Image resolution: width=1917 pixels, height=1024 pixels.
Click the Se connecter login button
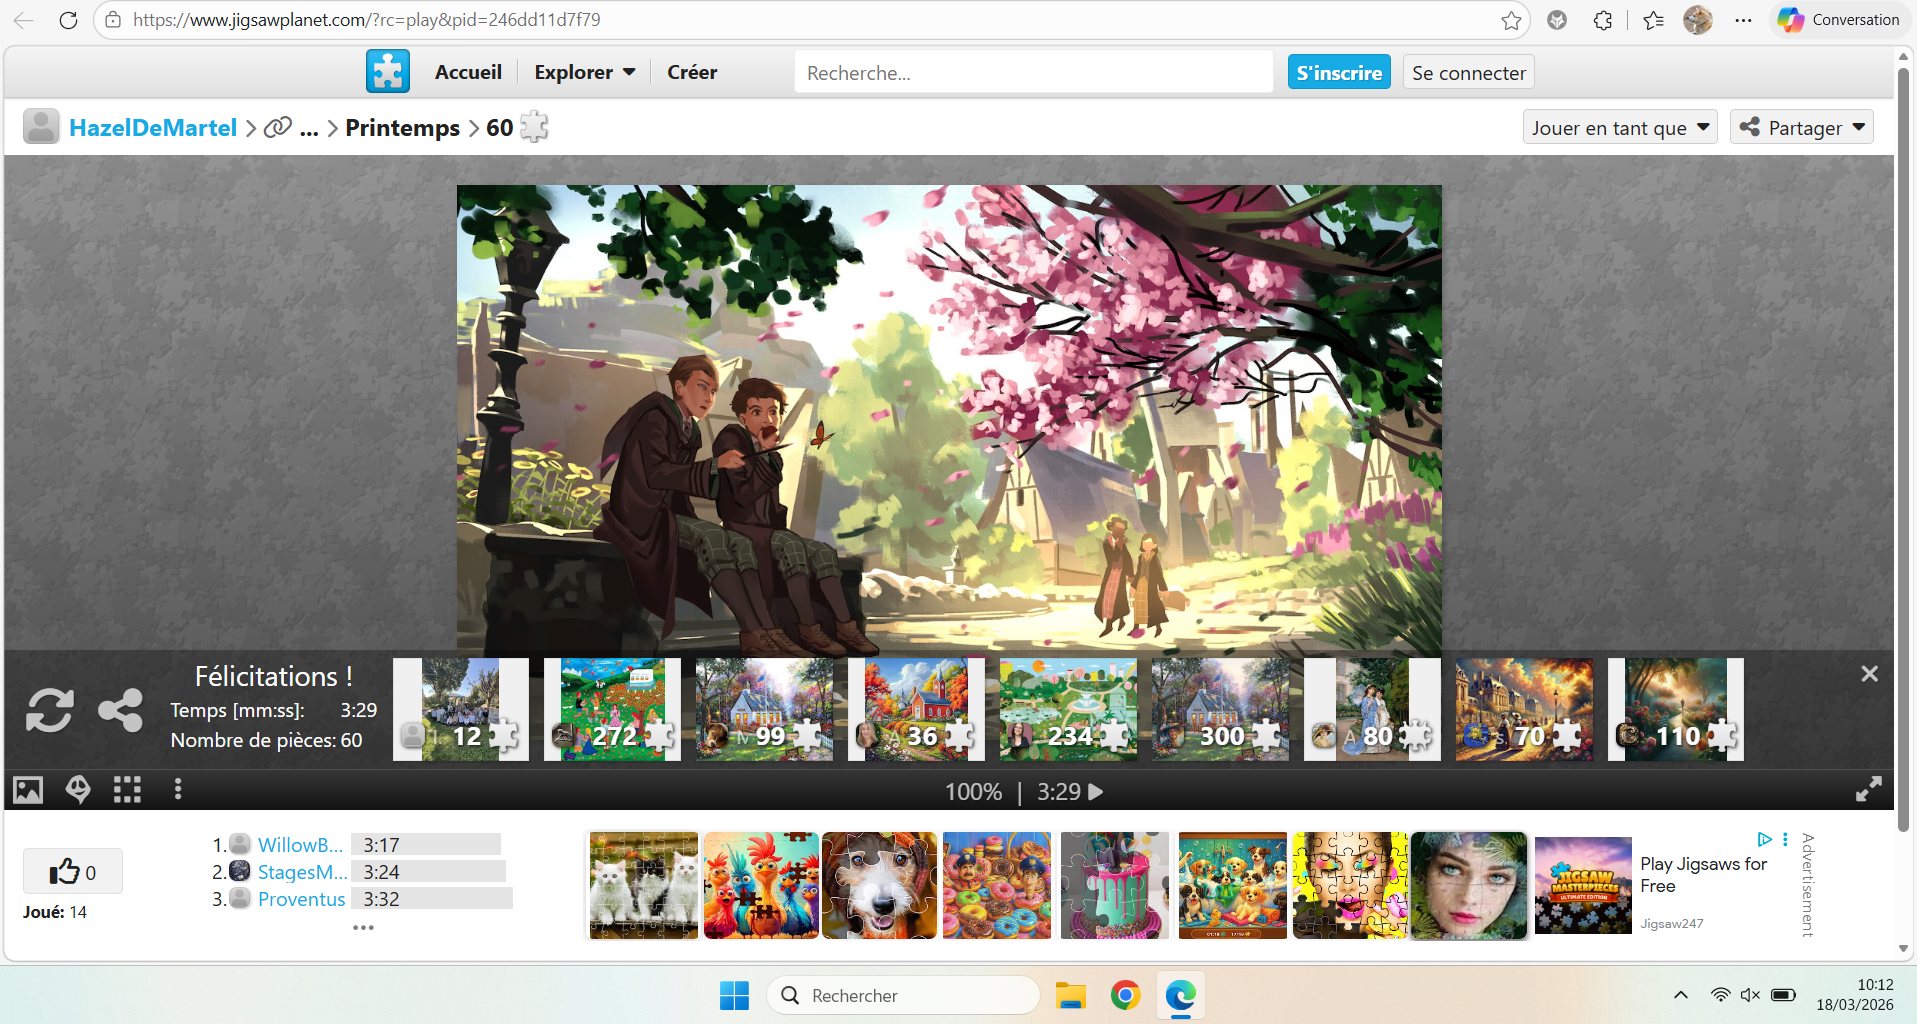1468,72
